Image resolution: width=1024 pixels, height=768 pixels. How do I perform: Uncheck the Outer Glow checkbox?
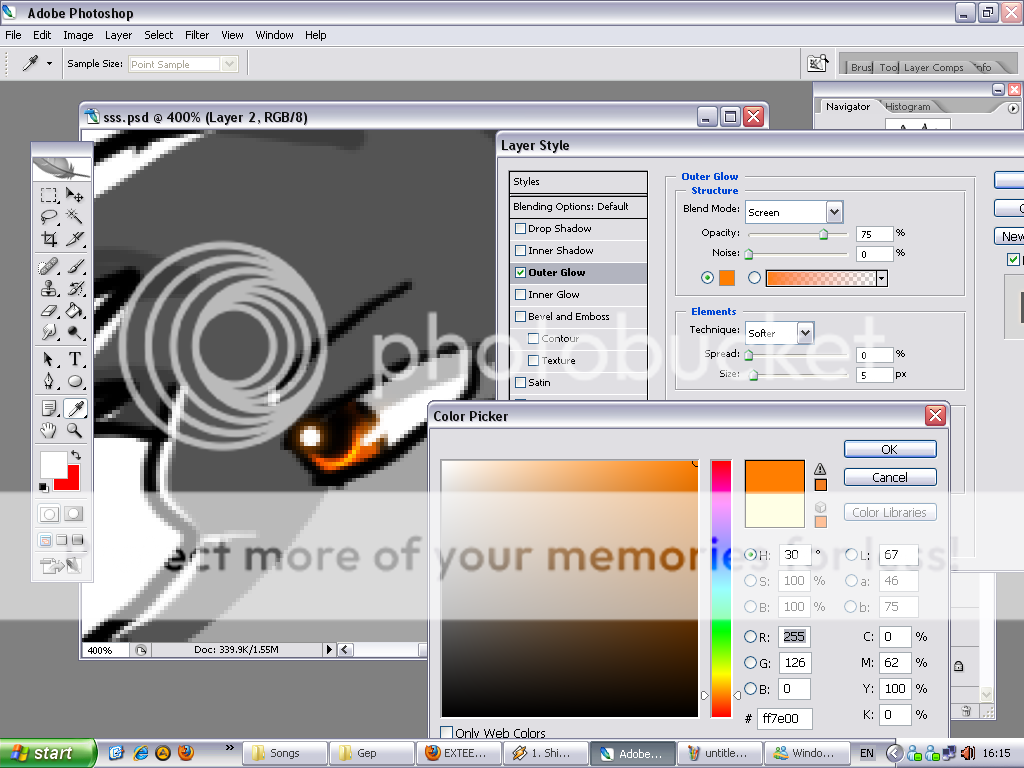coord(520,272)
